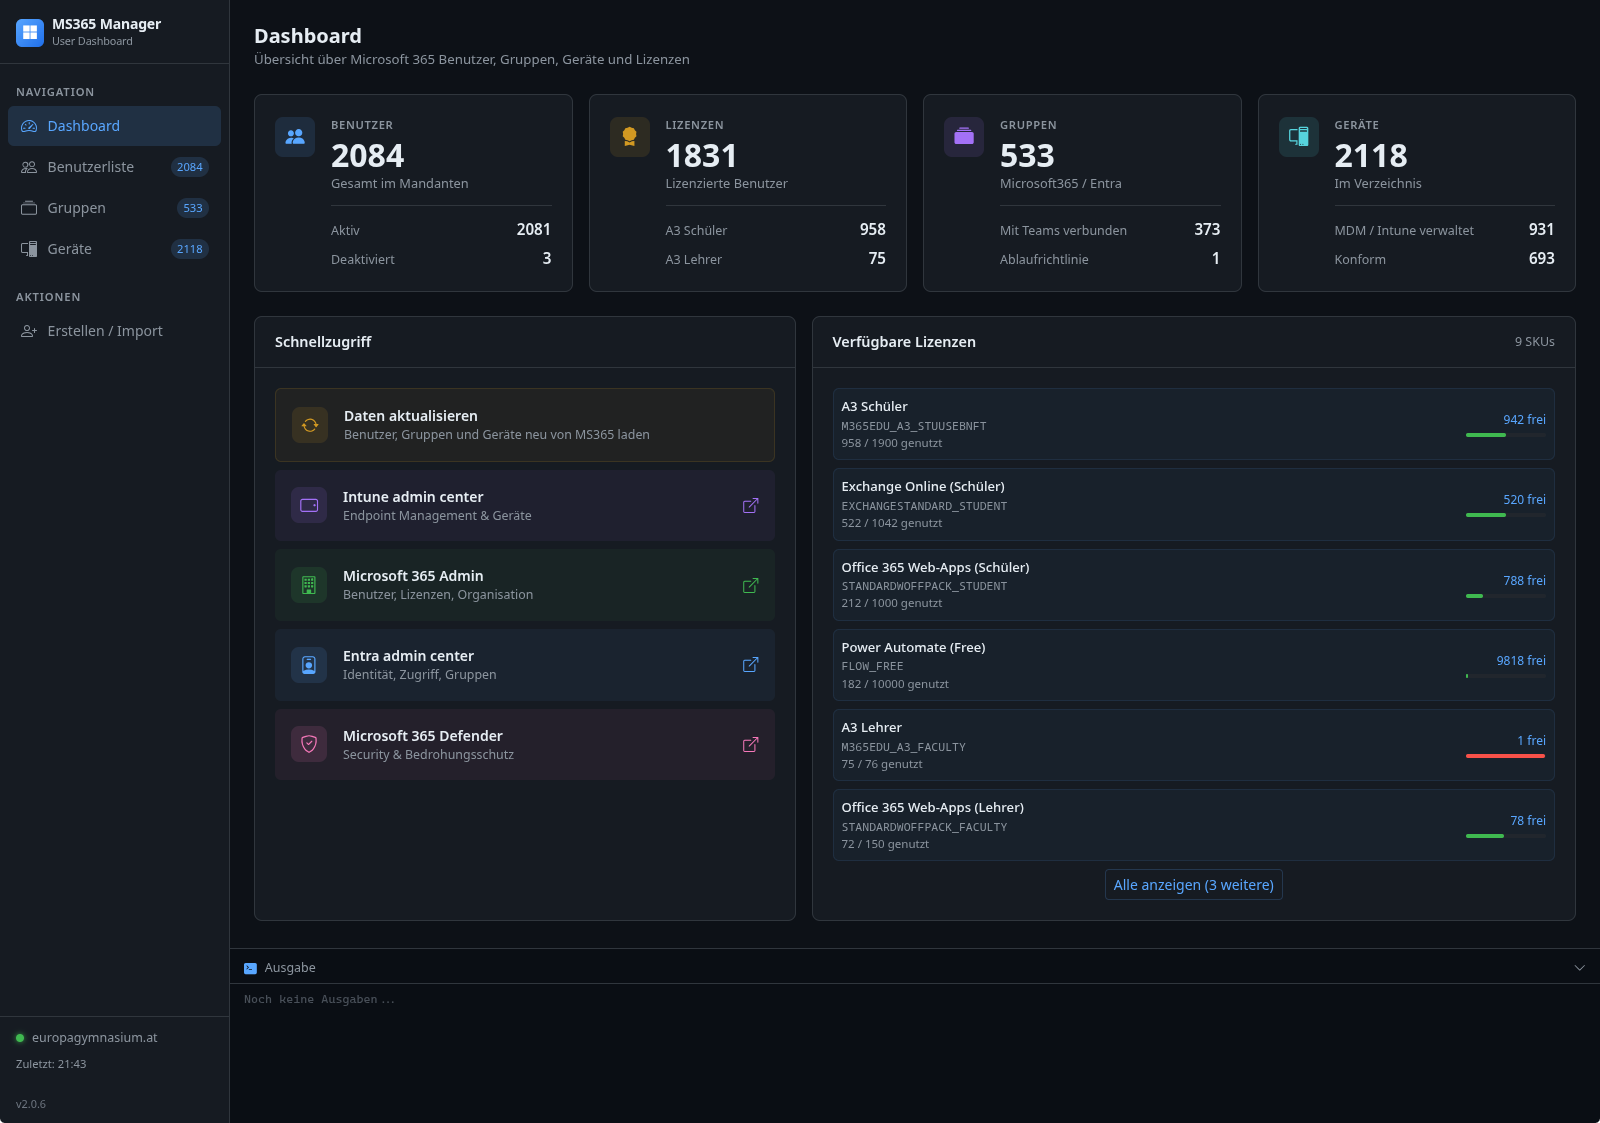Click Alle anzeigen (3 weitere) button
Image resolution: width=1600 pixels, height=1123 pixels.
pos(1194,885)
